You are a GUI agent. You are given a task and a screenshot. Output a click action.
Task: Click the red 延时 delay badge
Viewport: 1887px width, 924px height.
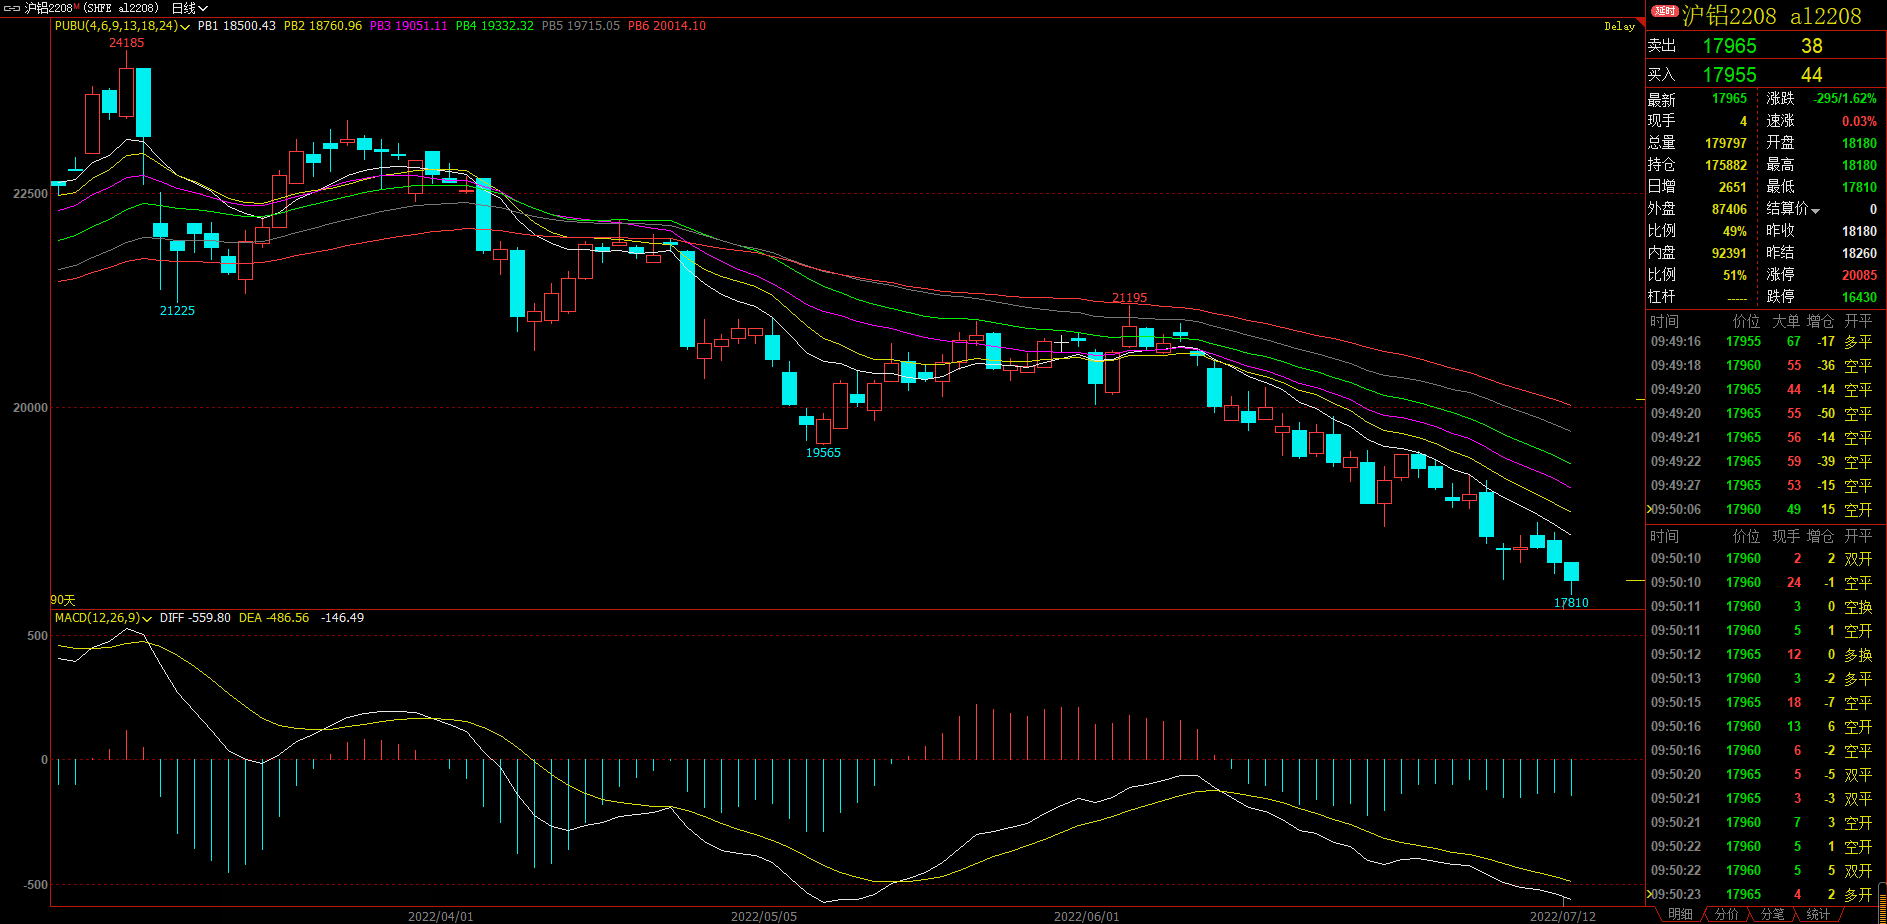(x=1664, y=11)
